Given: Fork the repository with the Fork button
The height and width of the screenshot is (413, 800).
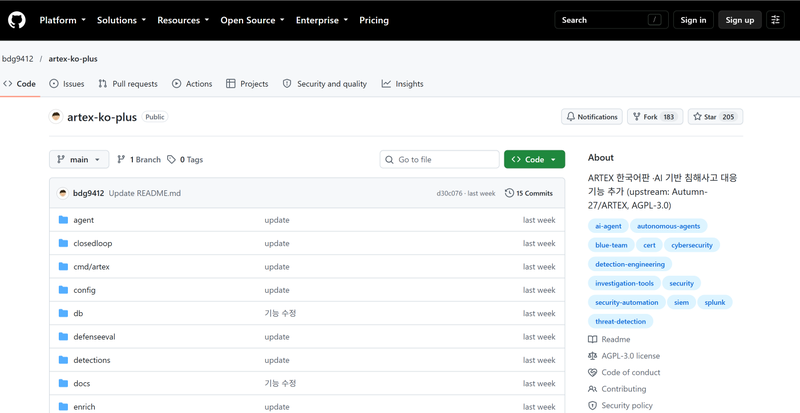Looking at the screenshot, I should tap(655, 117).
